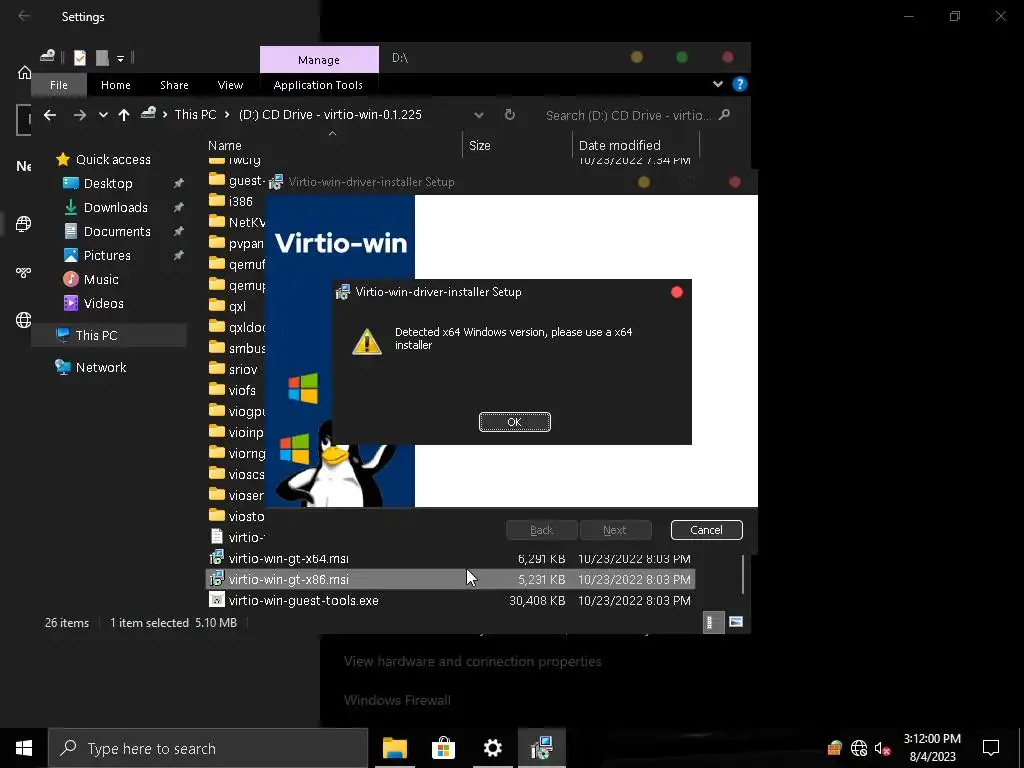Viewport: 1024px width, 768px height.
Task: Click OK in the x64 installer warning
Action: [x=515, y=422]
